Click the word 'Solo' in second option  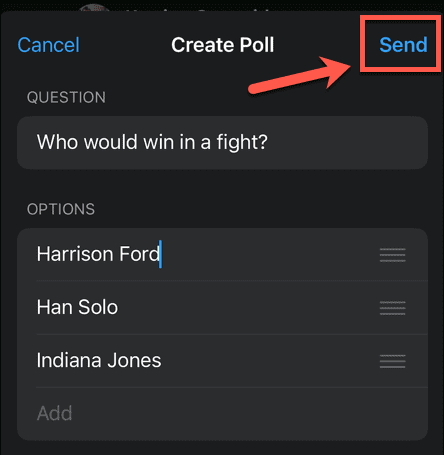pyautogui.click(x=98, y=307)
